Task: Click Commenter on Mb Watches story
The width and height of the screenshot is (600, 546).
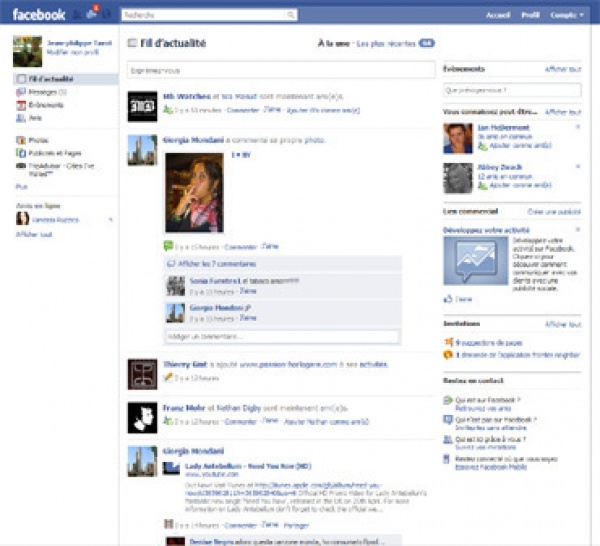Action: 243,110
